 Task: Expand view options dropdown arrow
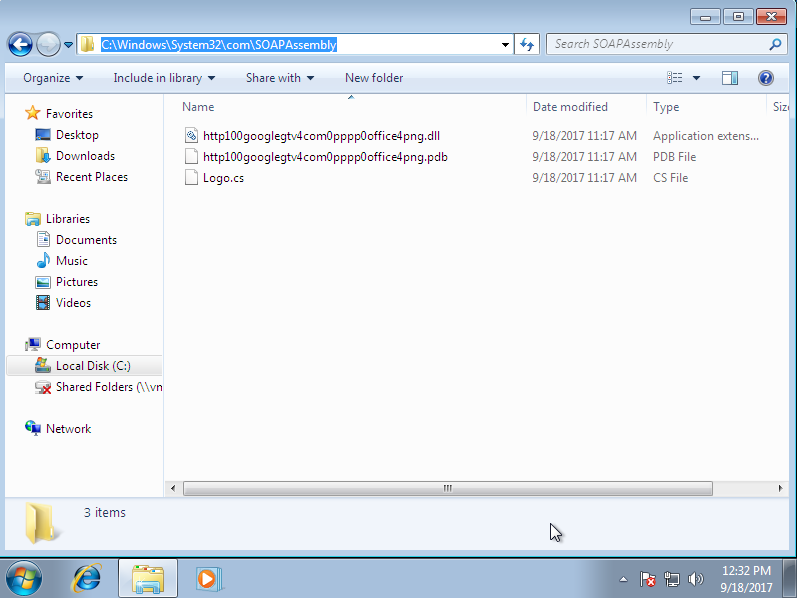pos(696,78)
